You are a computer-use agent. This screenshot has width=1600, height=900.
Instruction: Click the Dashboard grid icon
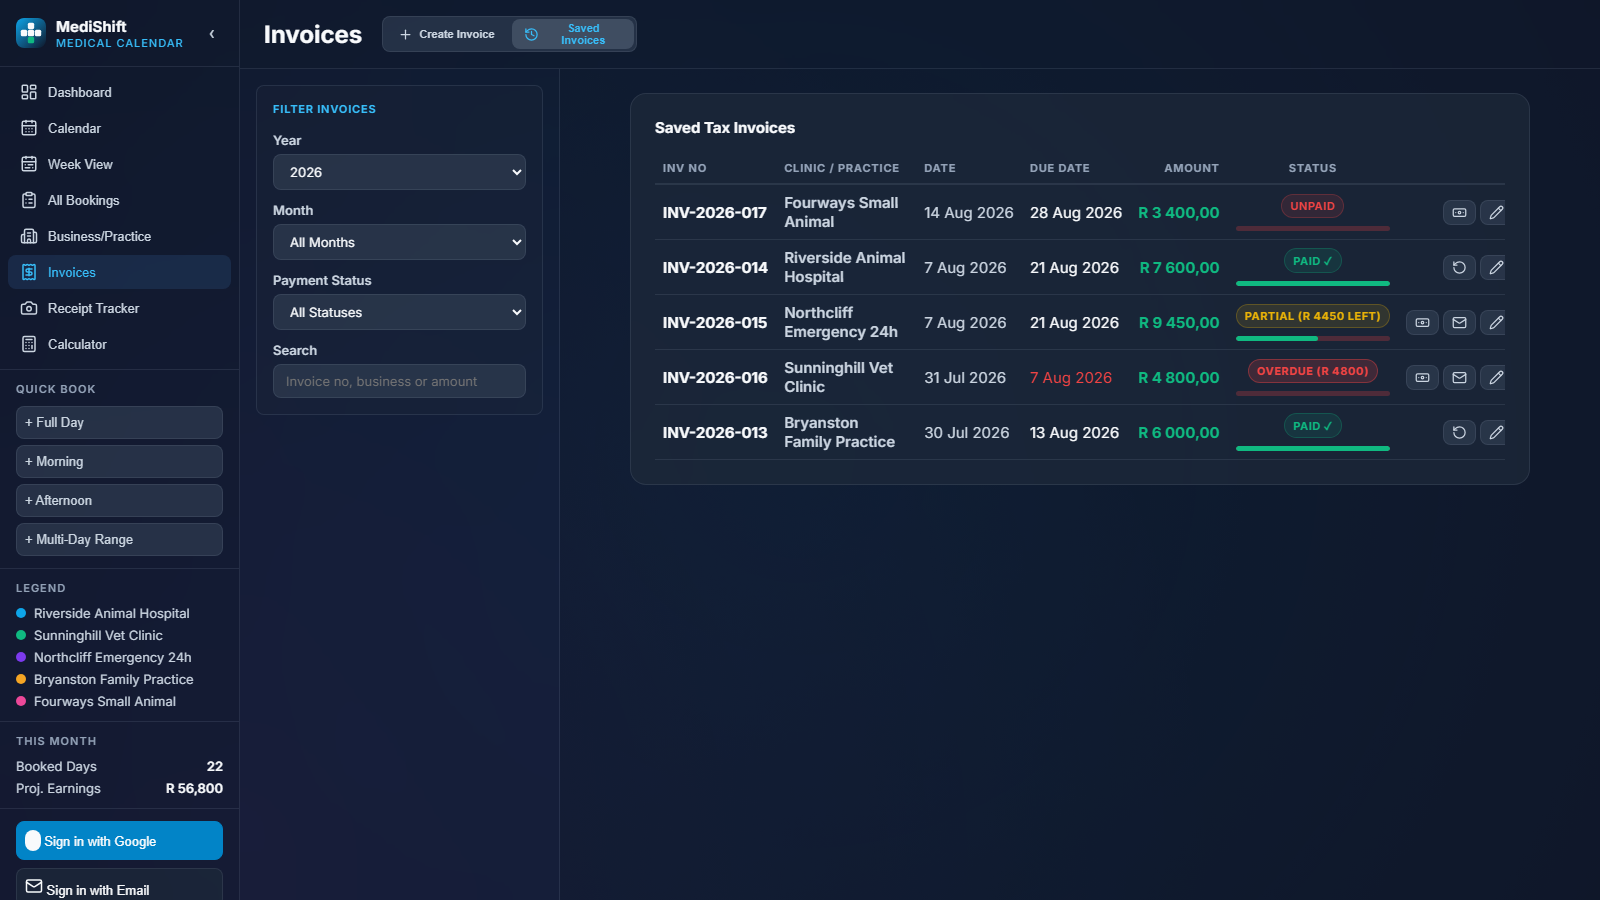[x=29, y=92]
